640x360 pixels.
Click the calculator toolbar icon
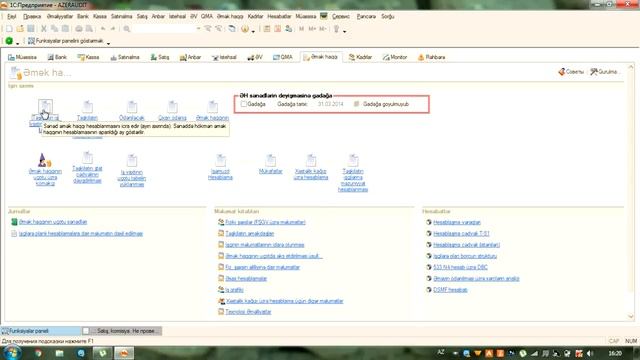pos(267,29)
